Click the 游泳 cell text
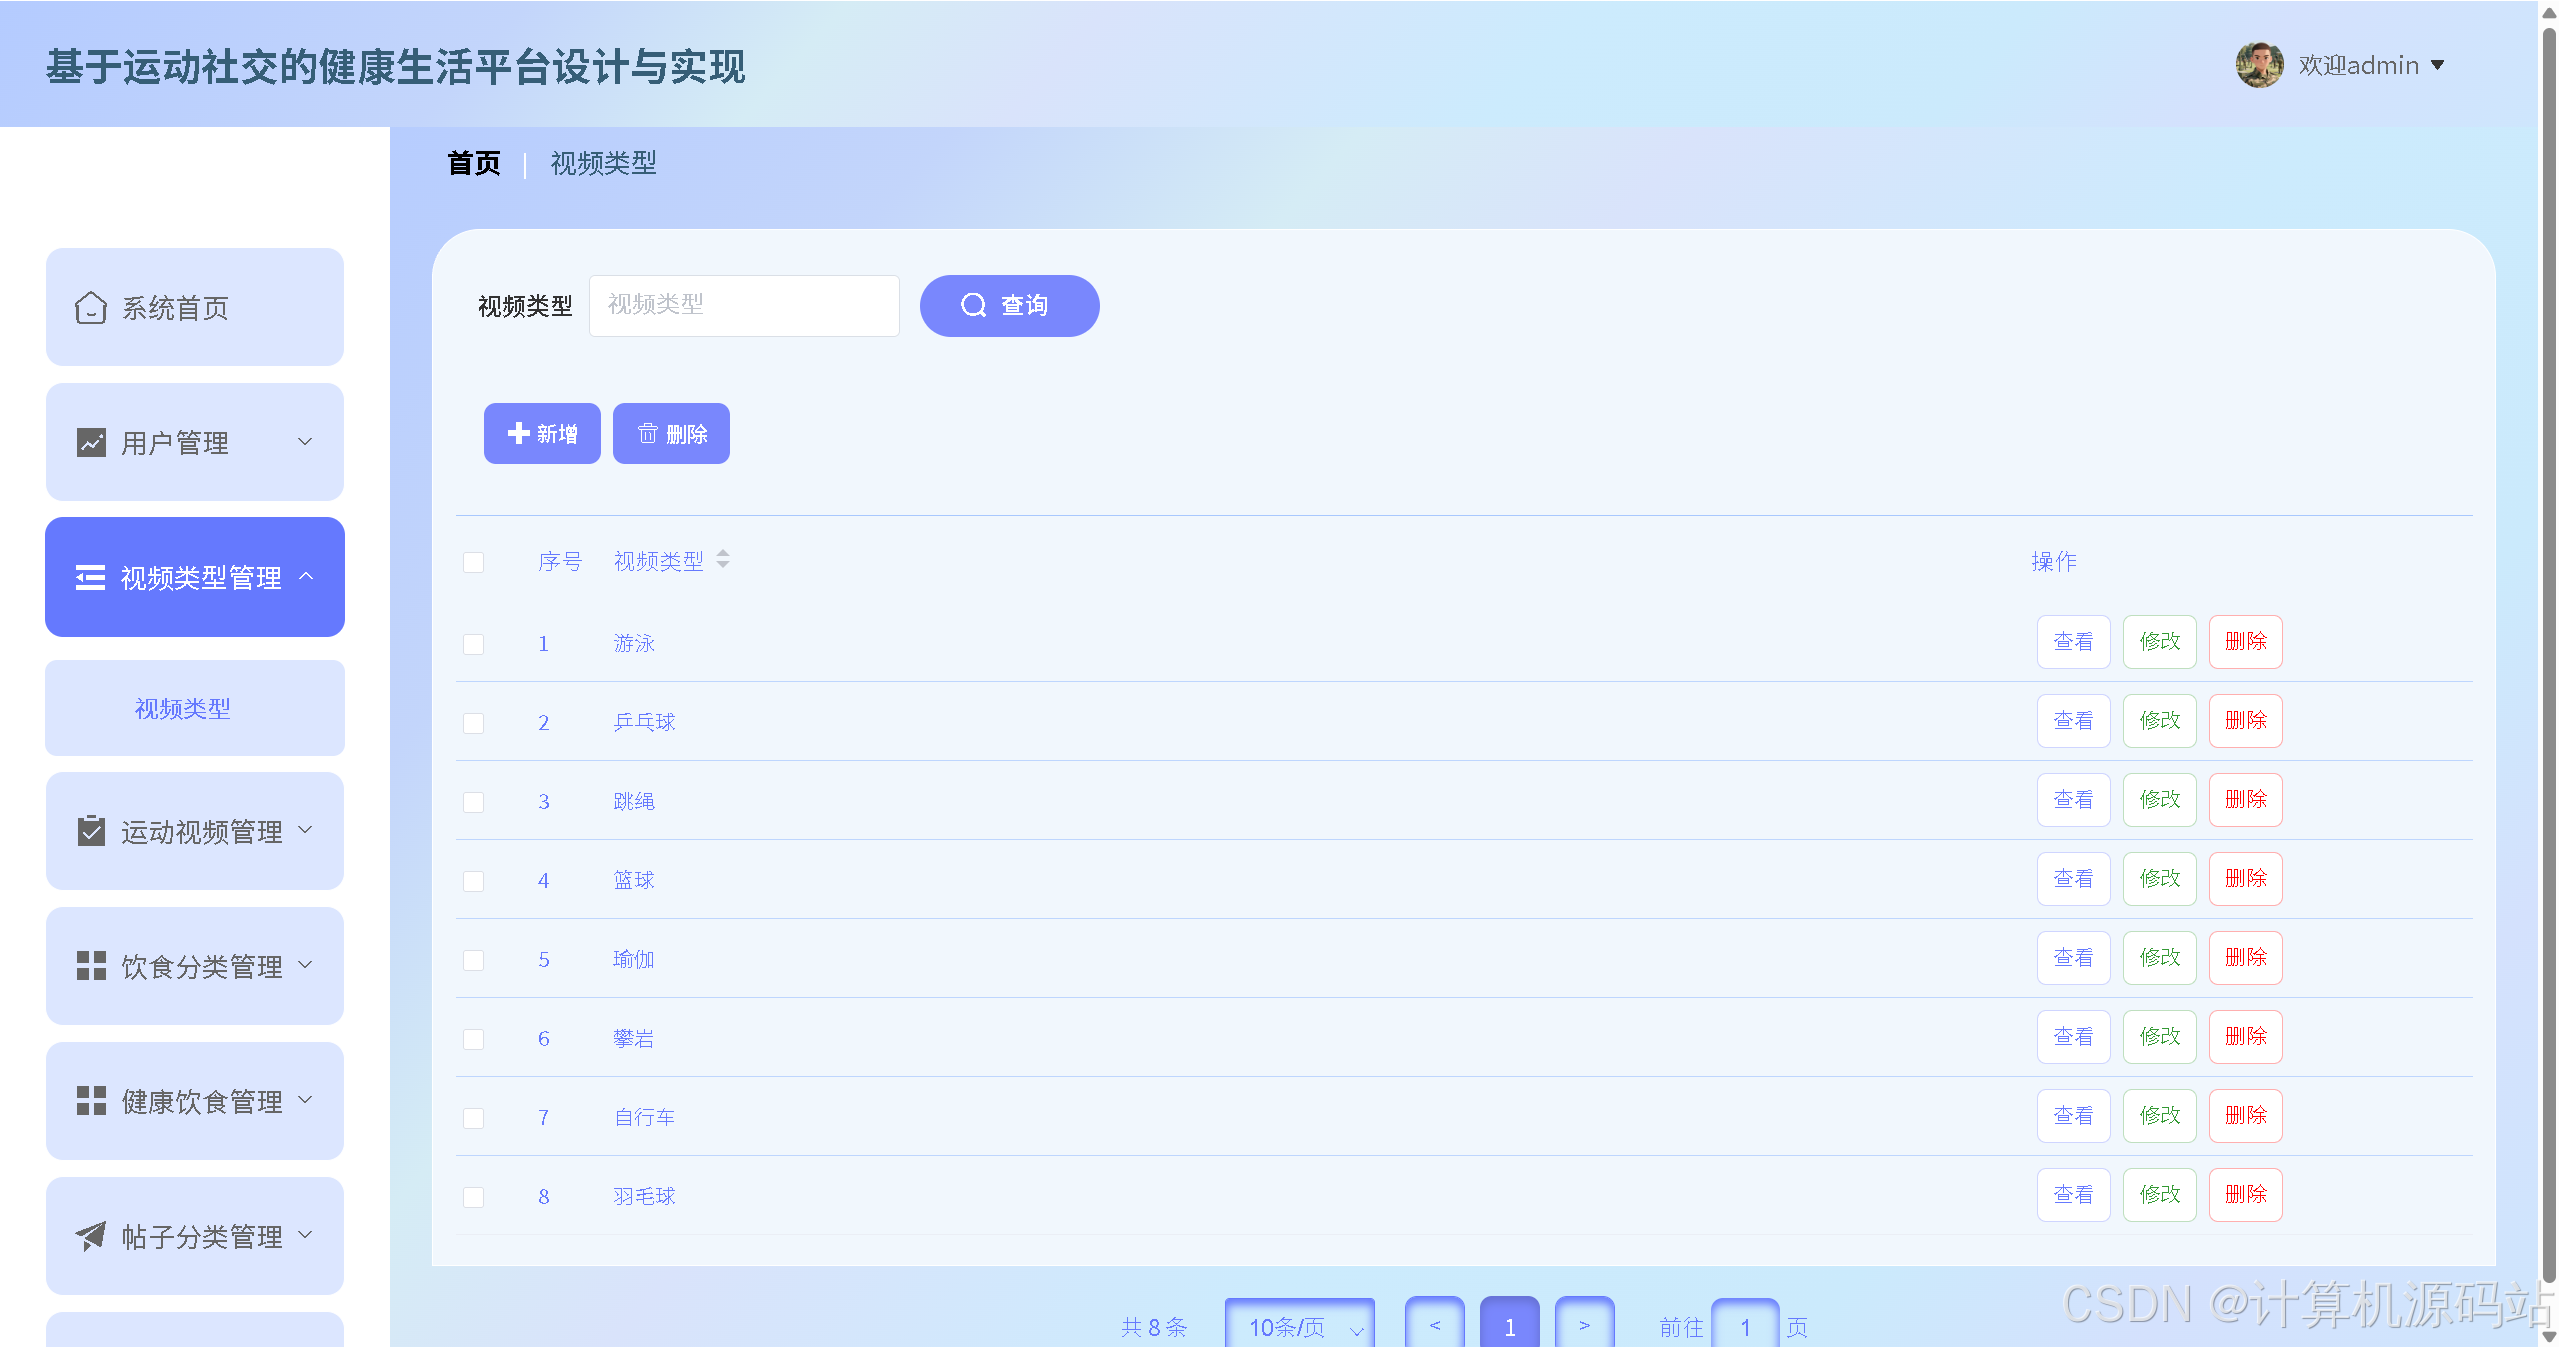Viewport: 2559px width, 1347px height. [x=634, y=643]
